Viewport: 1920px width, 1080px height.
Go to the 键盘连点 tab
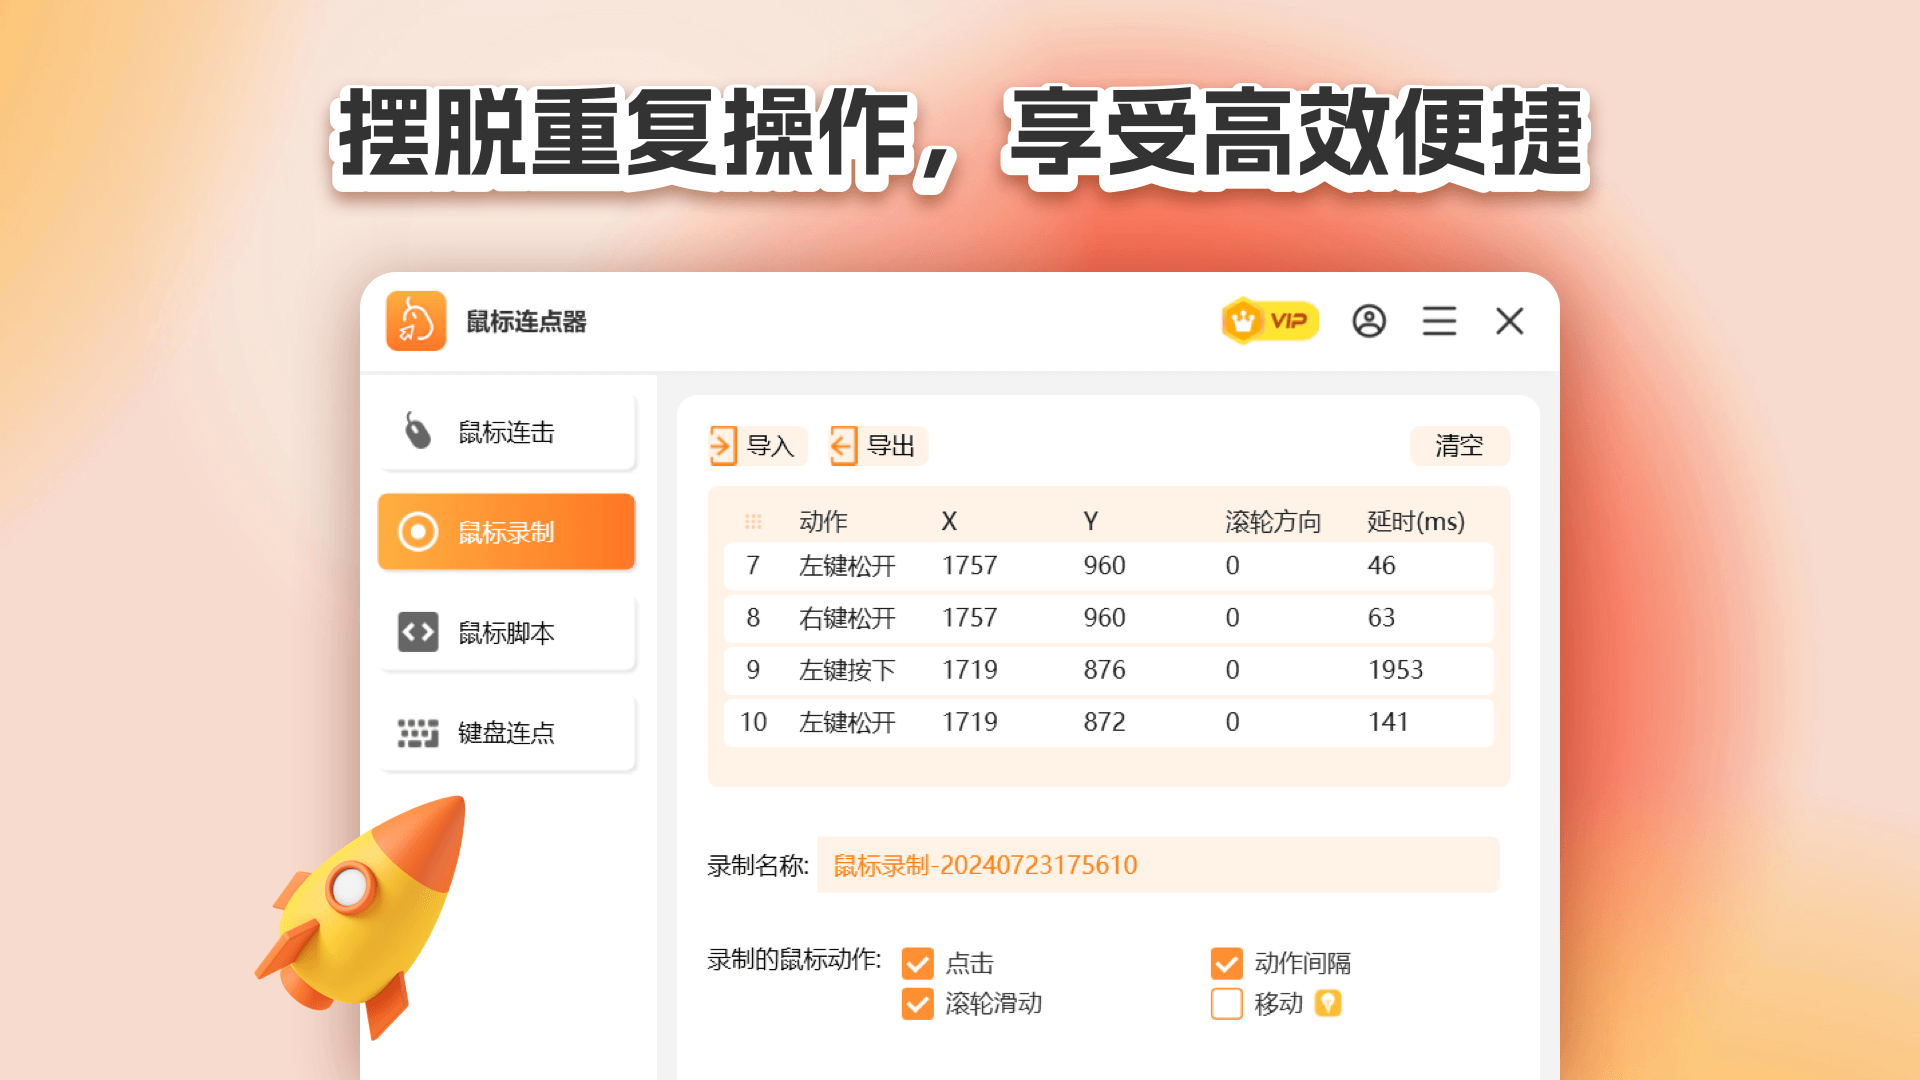pos(507,733)
